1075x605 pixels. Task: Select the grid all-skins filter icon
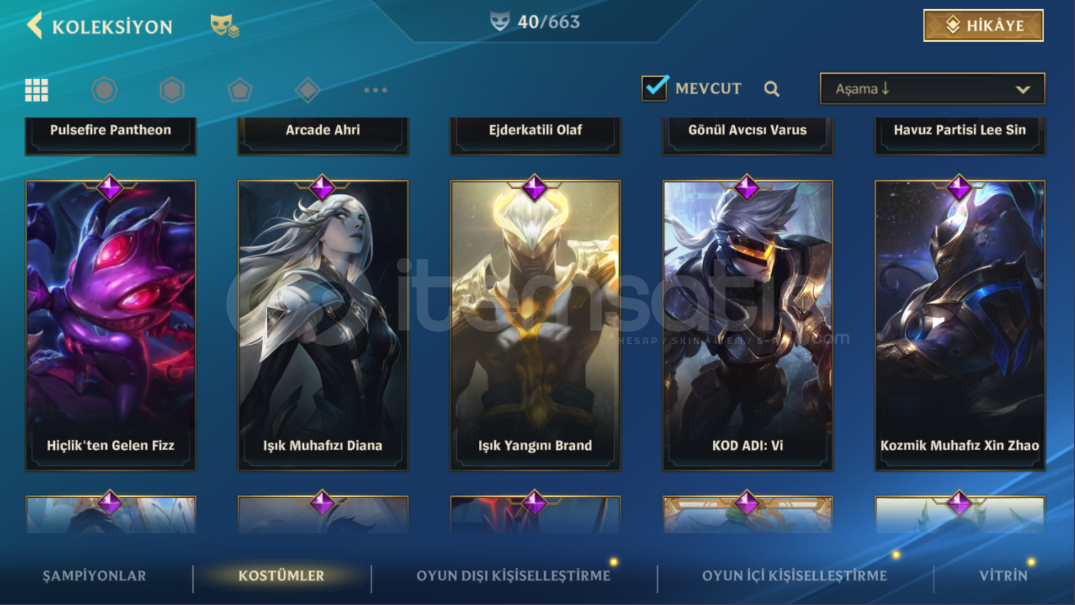36,90
